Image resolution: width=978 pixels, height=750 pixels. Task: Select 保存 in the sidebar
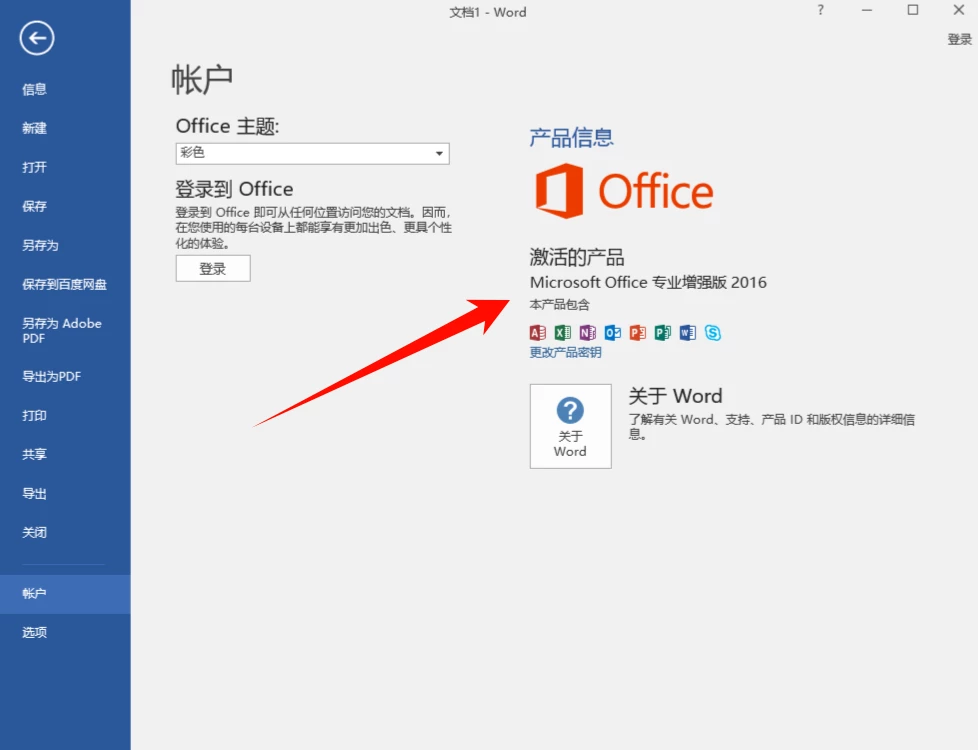click(x=65, y=206)
